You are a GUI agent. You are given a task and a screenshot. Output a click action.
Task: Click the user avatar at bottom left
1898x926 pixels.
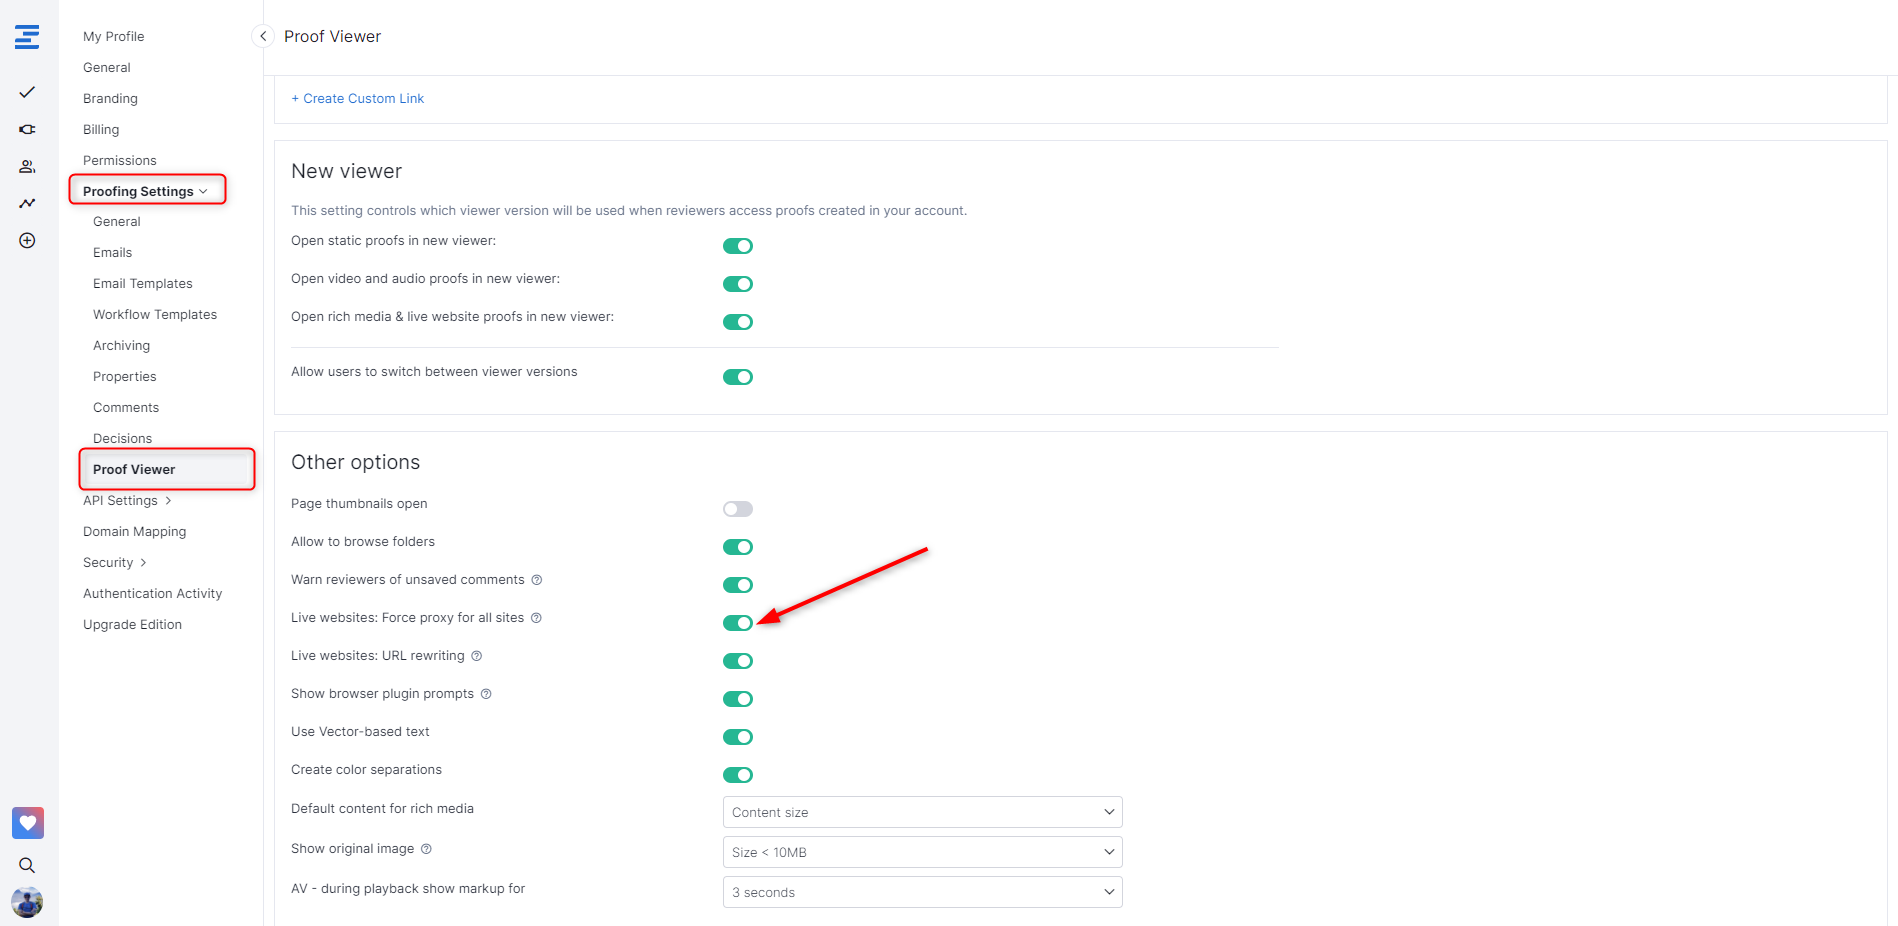coord(27,902)
